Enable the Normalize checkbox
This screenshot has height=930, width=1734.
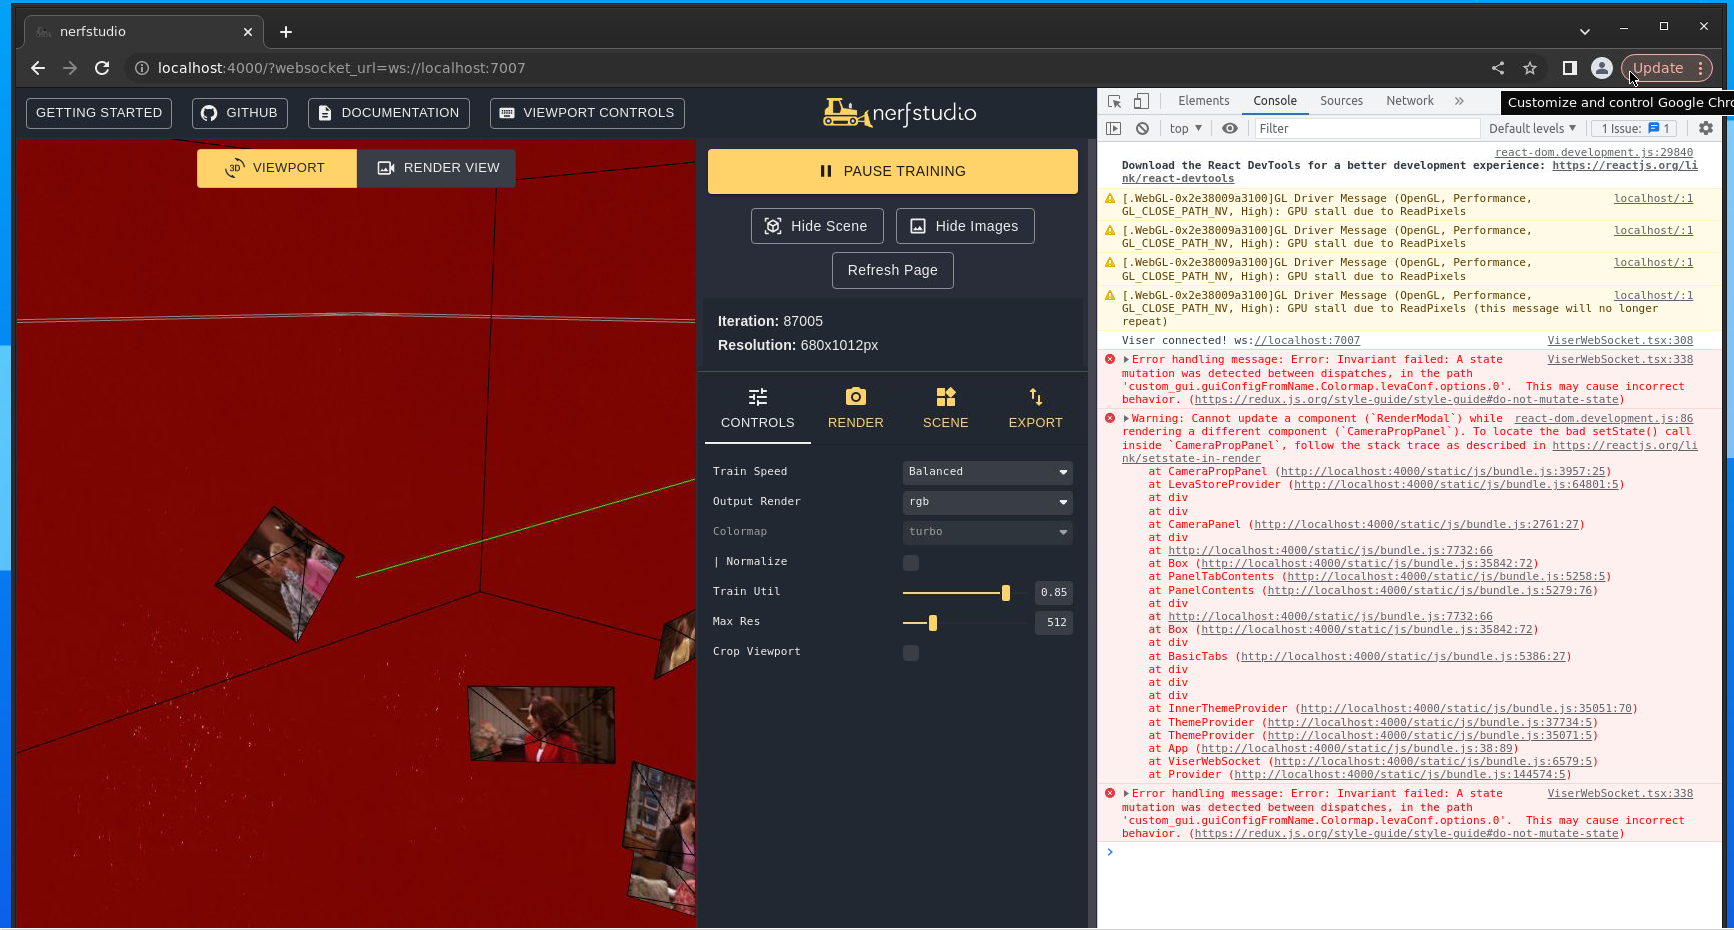coord(910,563)
